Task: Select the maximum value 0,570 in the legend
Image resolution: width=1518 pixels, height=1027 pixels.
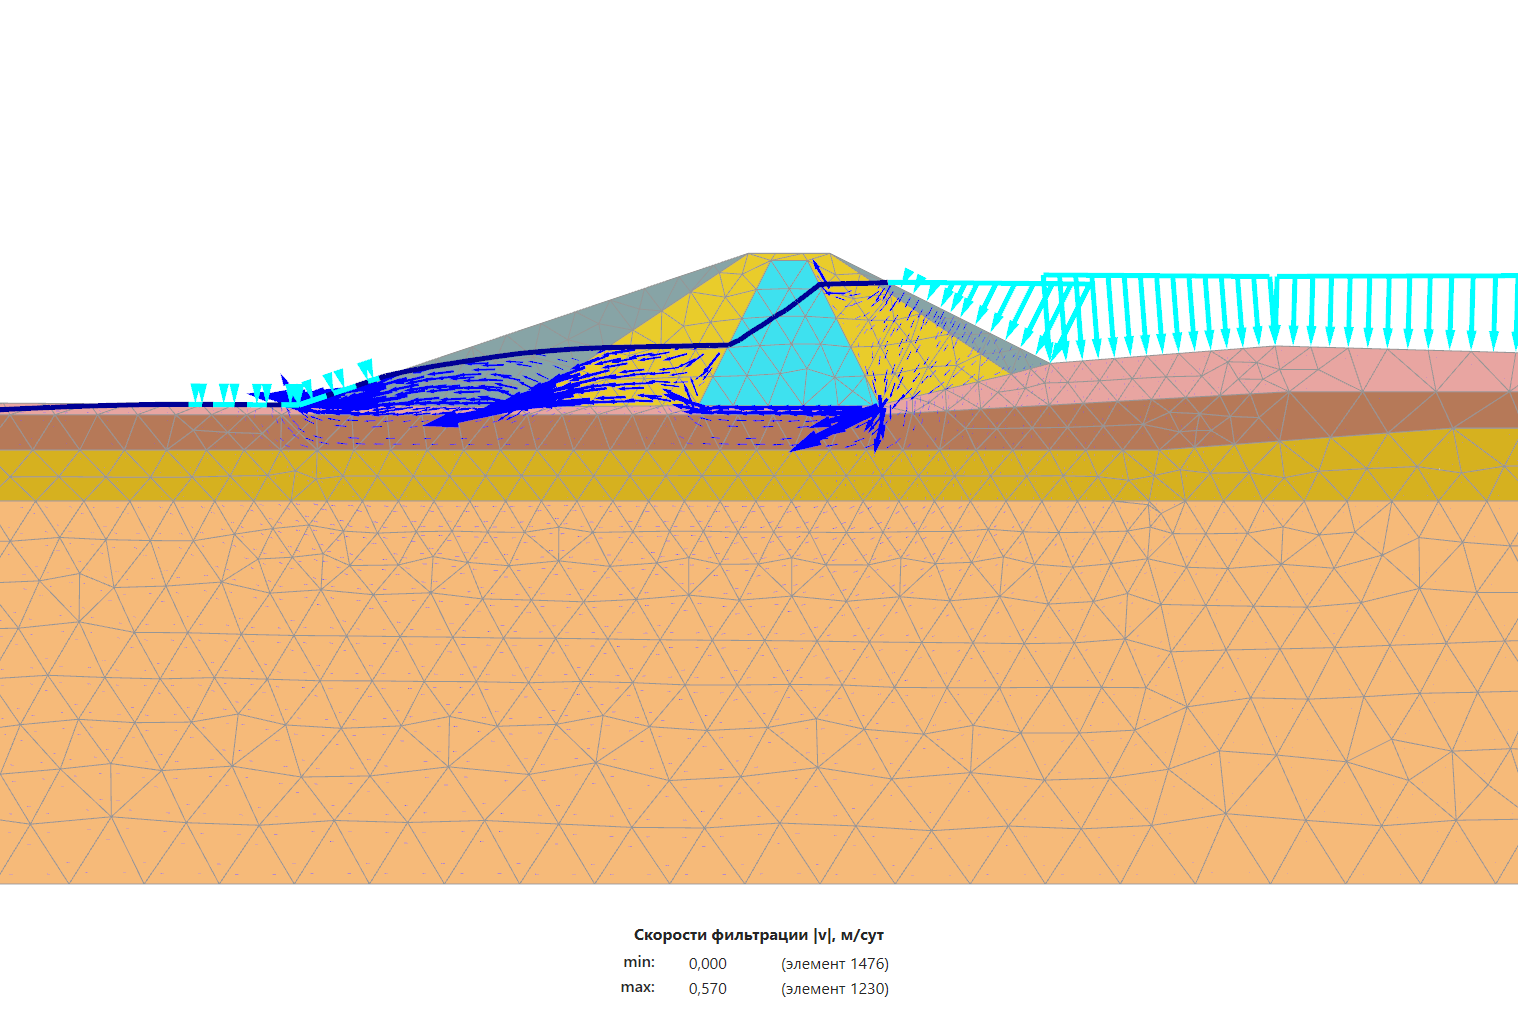Action: [707, 989]
